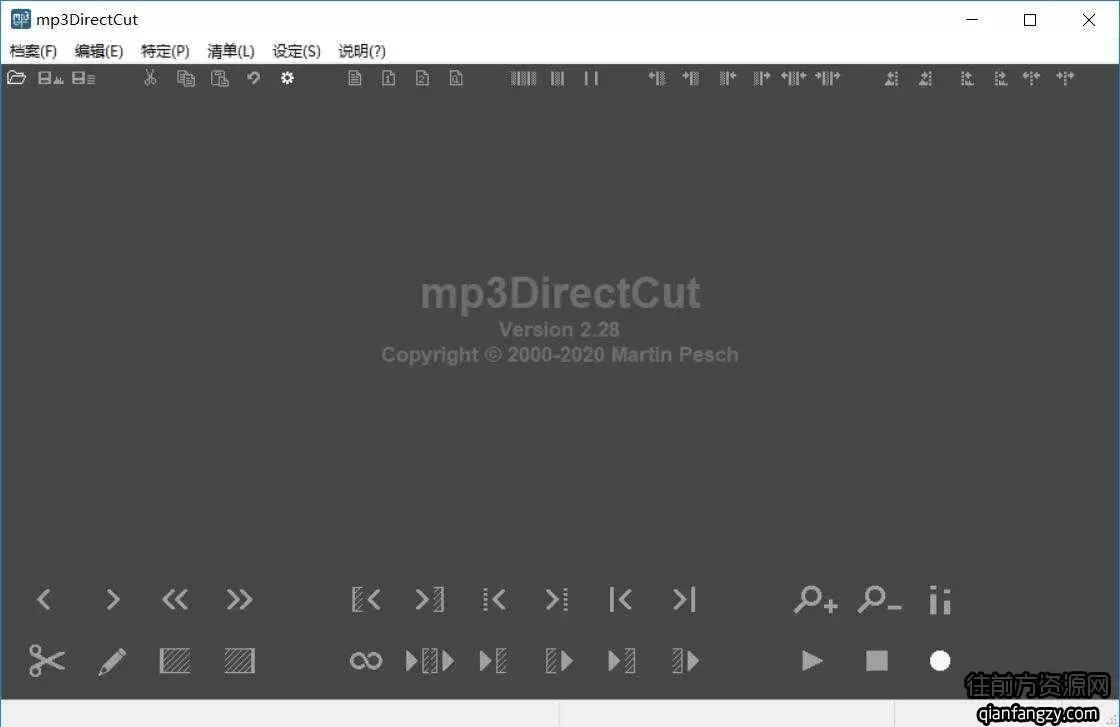1120x727 pixels.
Task: Minimize the mp3DirectCut window
Action: [971, 20]
